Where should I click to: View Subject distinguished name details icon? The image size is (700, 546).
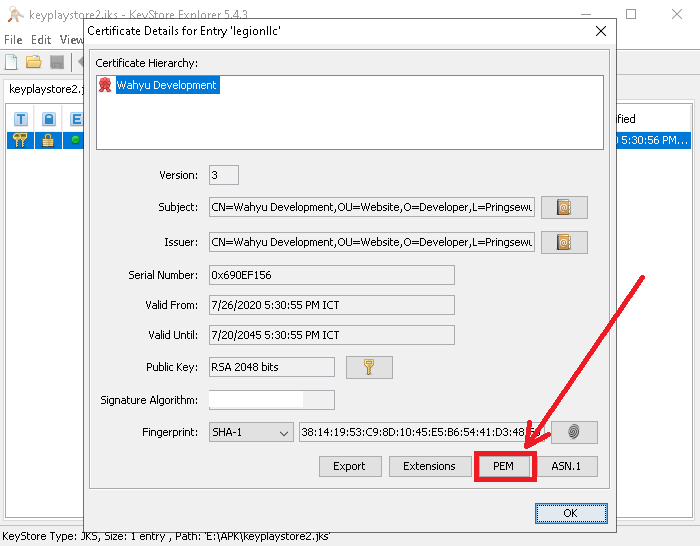pos(564,208)
